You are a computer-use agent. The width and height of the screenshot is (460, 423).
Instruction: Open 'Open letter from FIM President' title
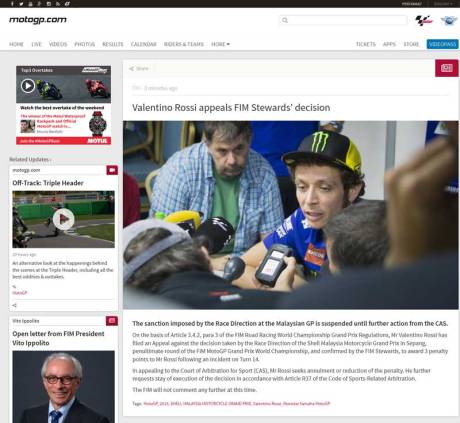pos(58,338)
